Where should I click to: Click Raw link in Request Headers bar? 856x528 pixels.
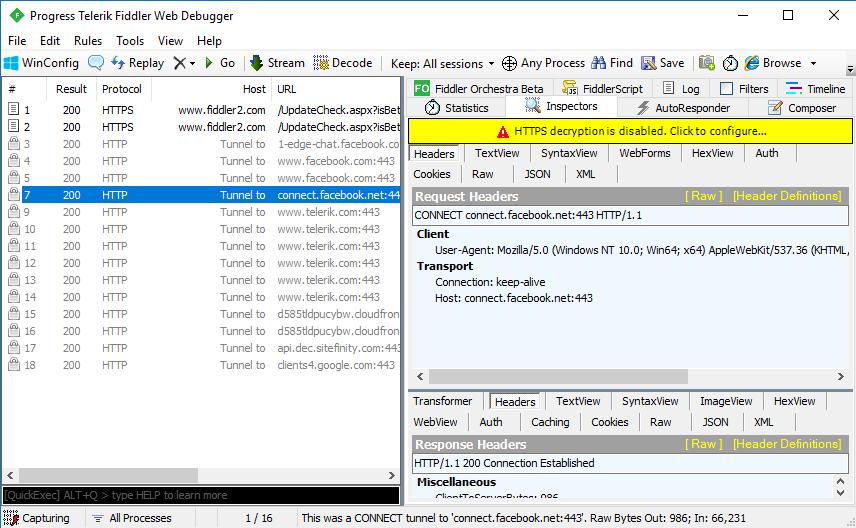point(704,196)
